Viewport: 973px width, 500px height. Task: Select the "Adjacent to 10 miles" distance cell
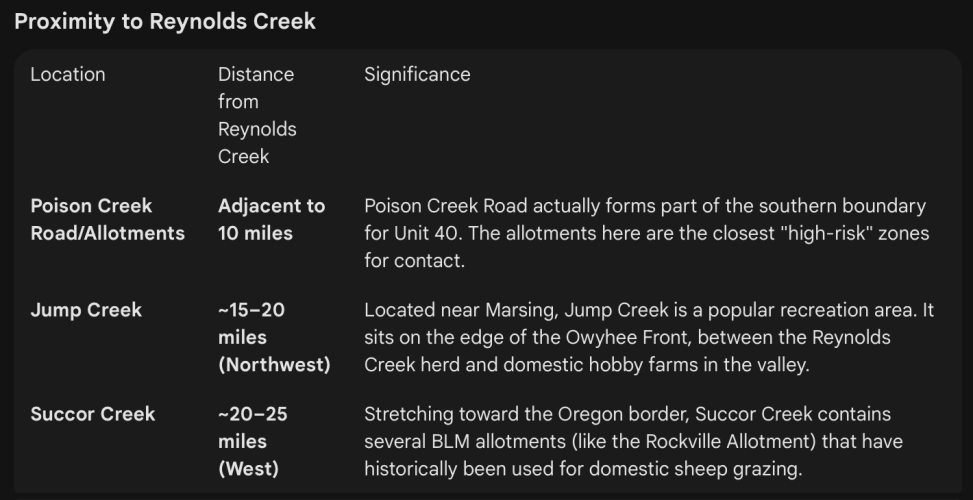pyautogui.click(x=271, y=219)
